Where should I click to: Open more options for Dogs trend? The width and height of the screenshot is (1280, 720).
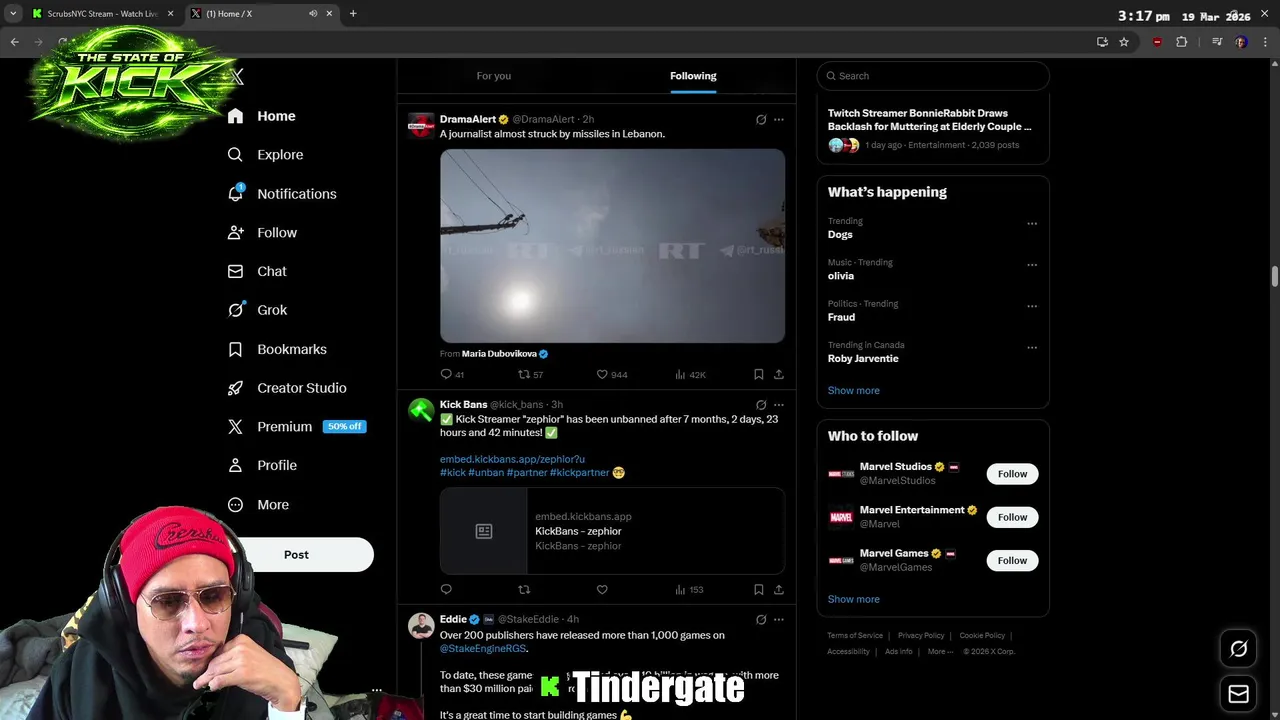pos(1032,224)
